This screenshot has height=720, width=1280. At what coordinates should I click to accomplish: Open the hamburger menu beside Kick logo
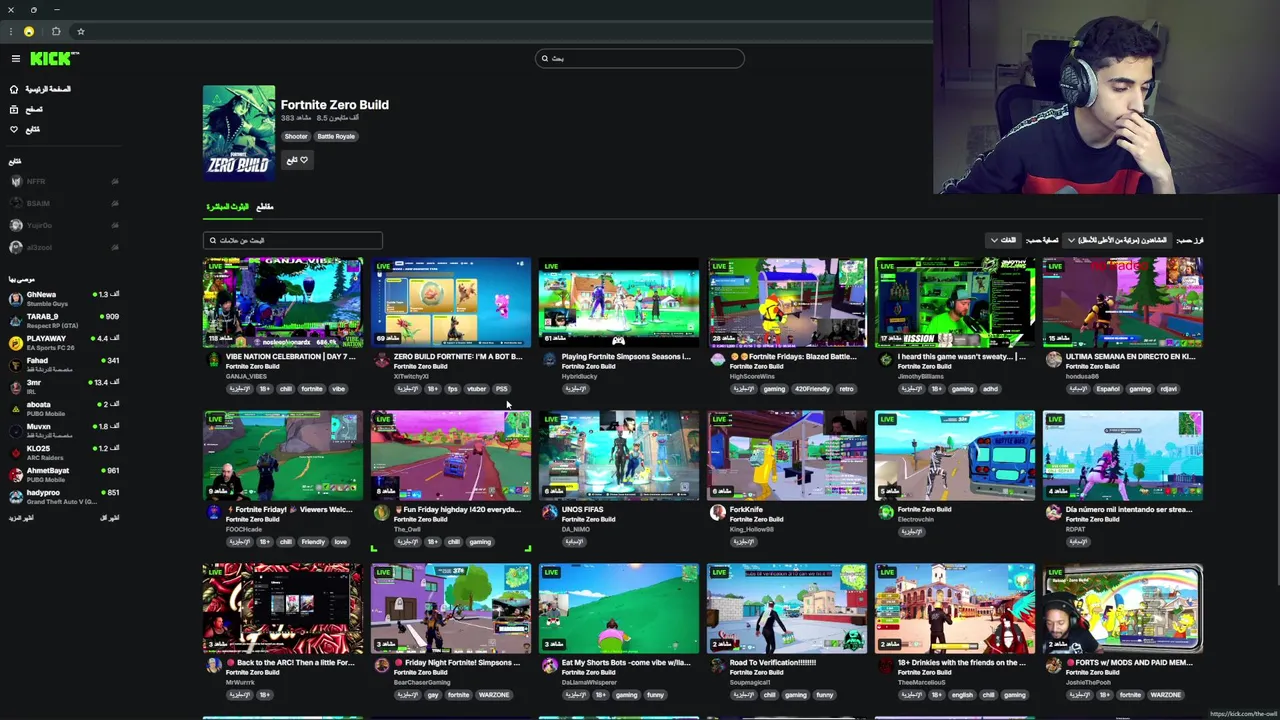pyautogui.click(x=15, y=58)
